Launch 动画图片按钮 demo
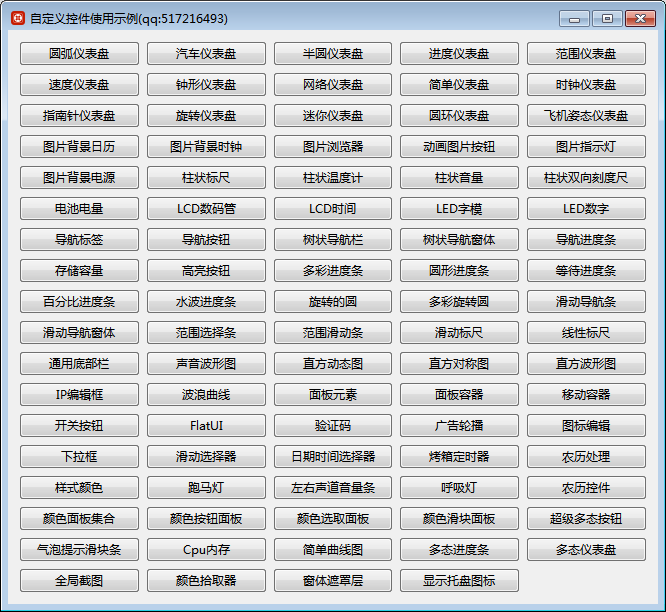 459,147
